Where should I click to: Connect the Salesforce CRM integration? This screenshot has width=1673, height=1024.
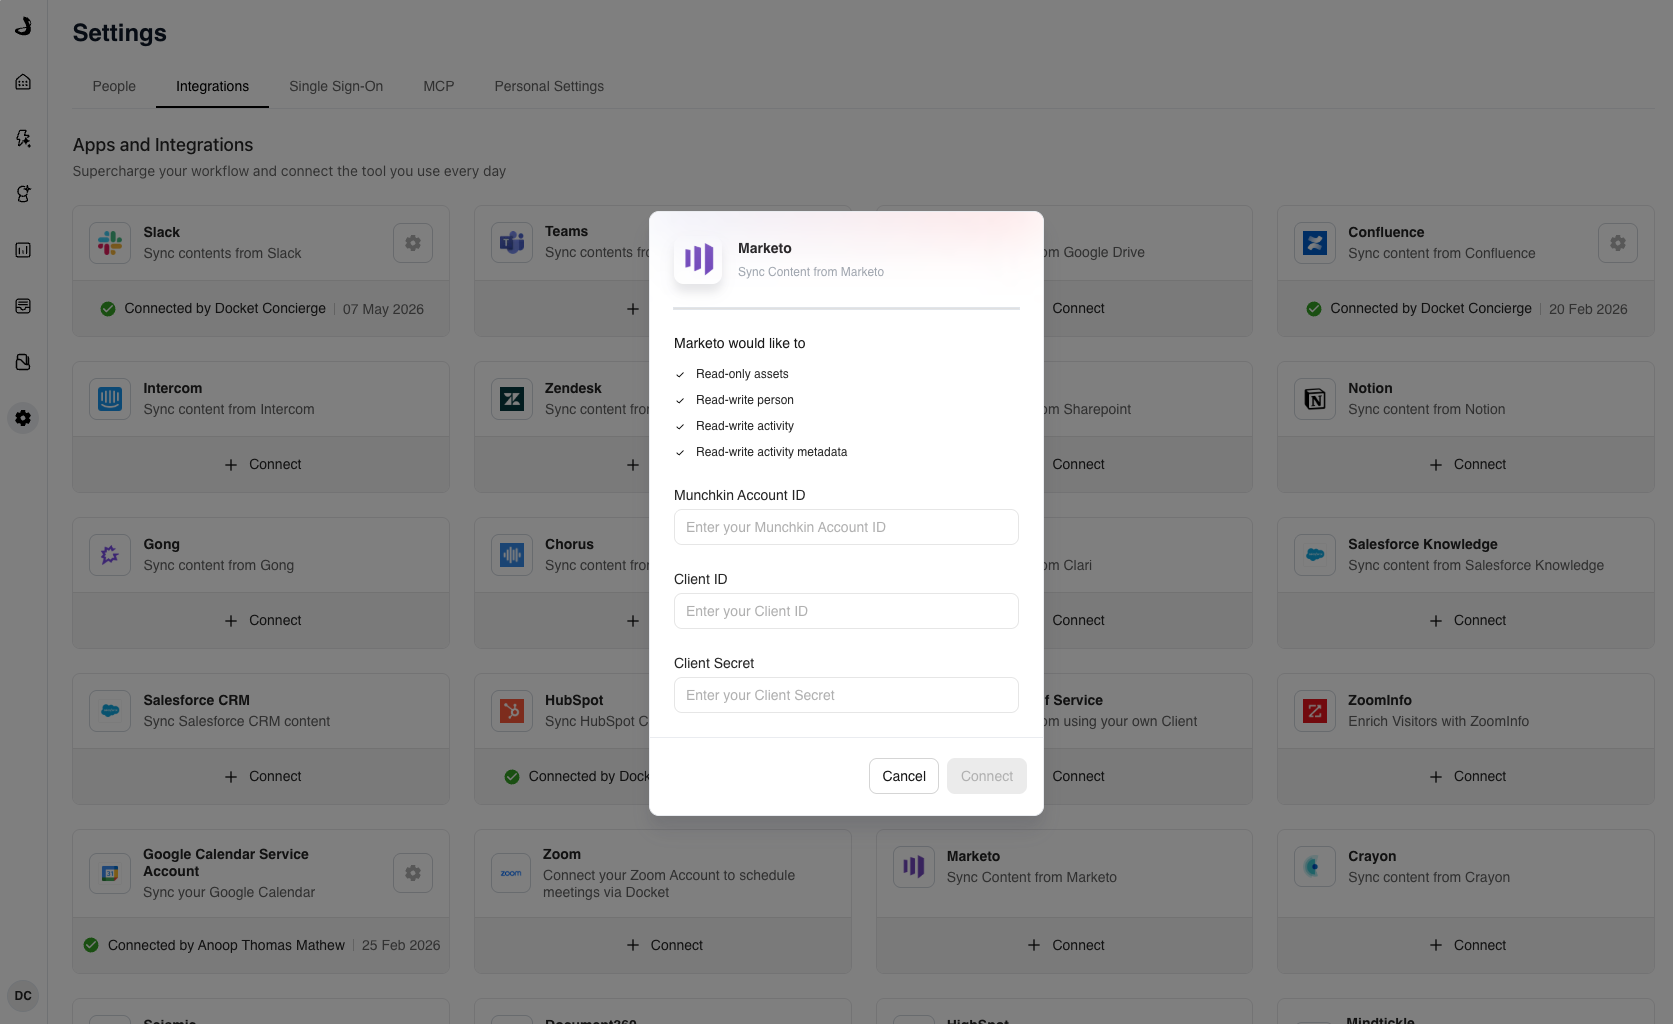click(262, 777)
